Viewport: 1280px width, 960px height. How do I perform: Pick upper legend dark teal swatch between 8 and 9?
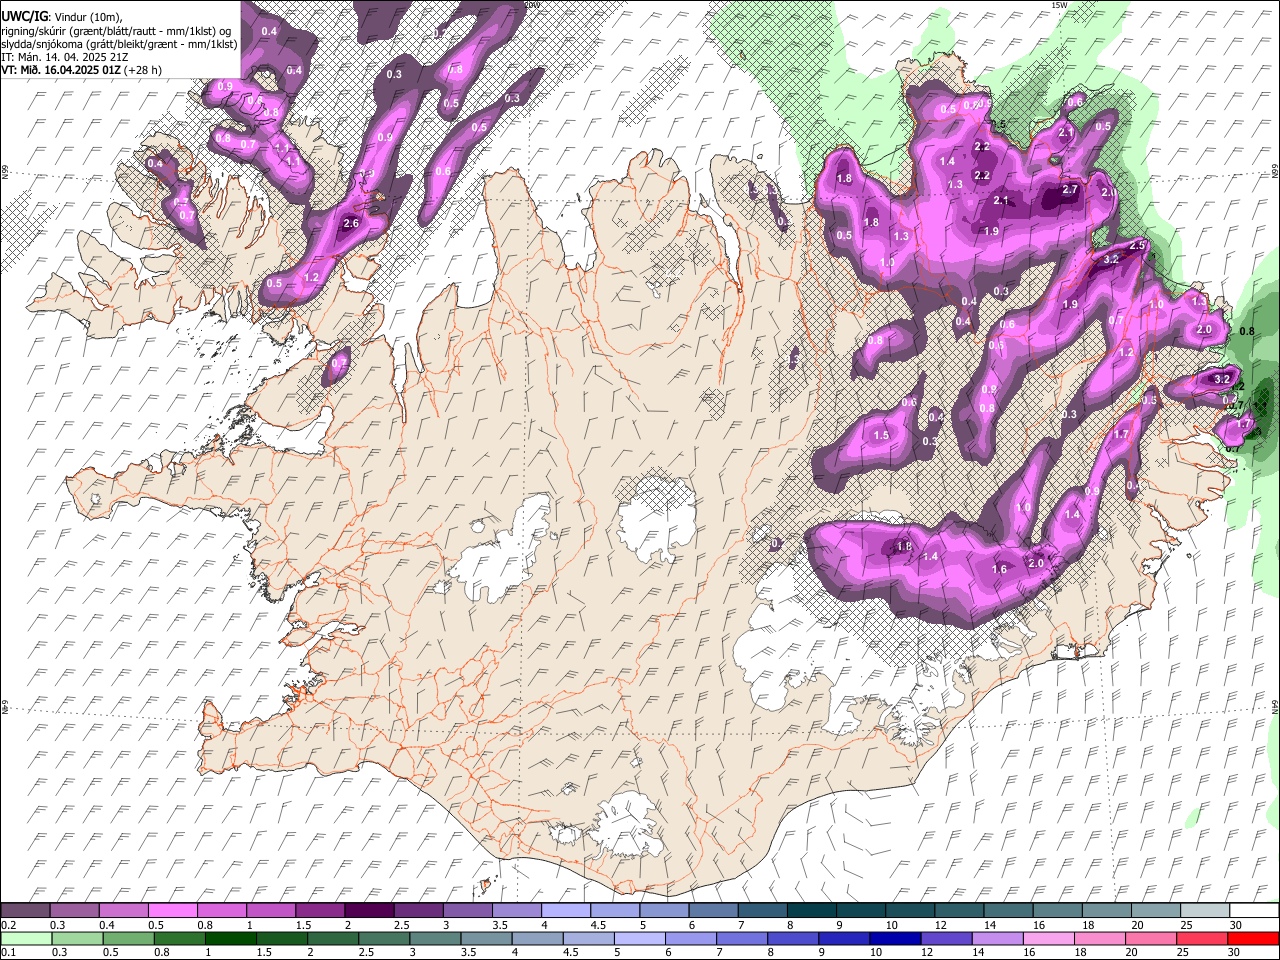pos(810,910)
